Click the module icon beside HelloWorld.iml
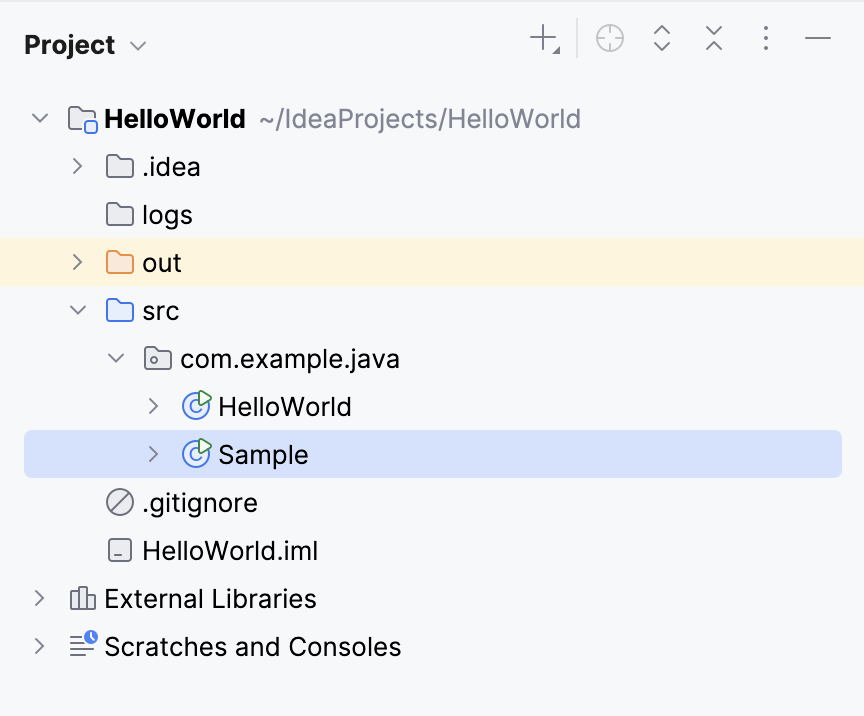The image size is (864, 716). [118, 550]
